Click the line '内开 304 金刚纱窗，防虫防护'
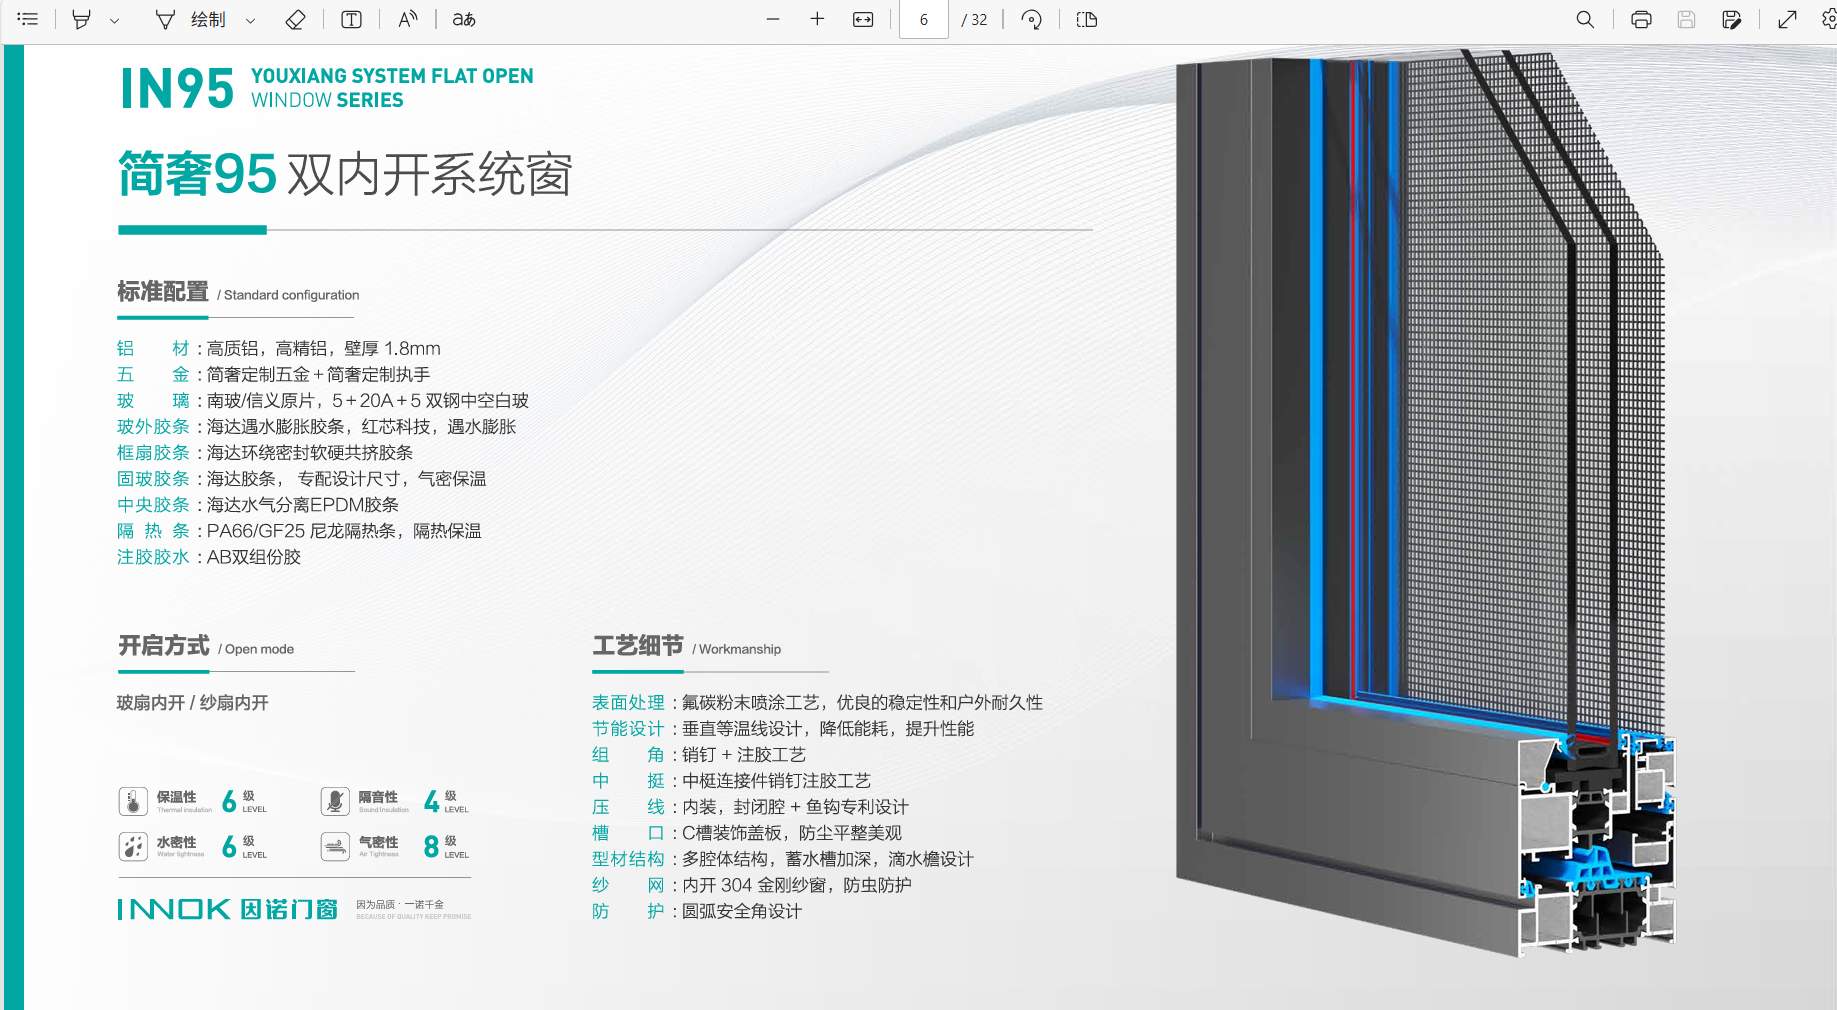The height and width of the screenshot is (1010, 1837). point(797,884)
